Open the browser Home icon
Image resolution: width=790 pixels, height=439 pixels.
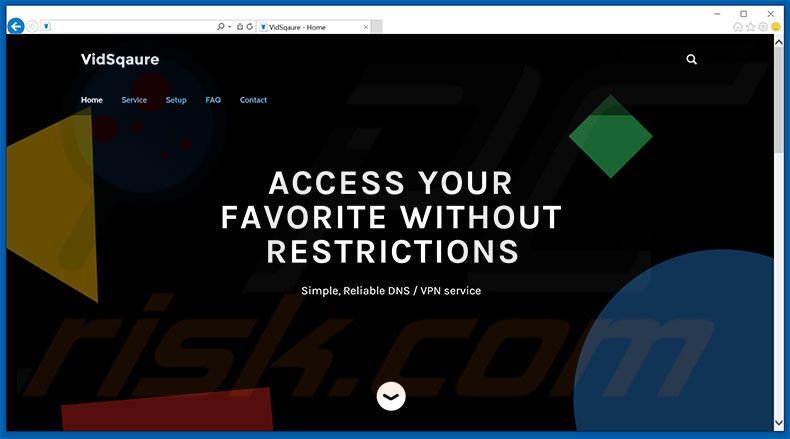coord(738,27)
